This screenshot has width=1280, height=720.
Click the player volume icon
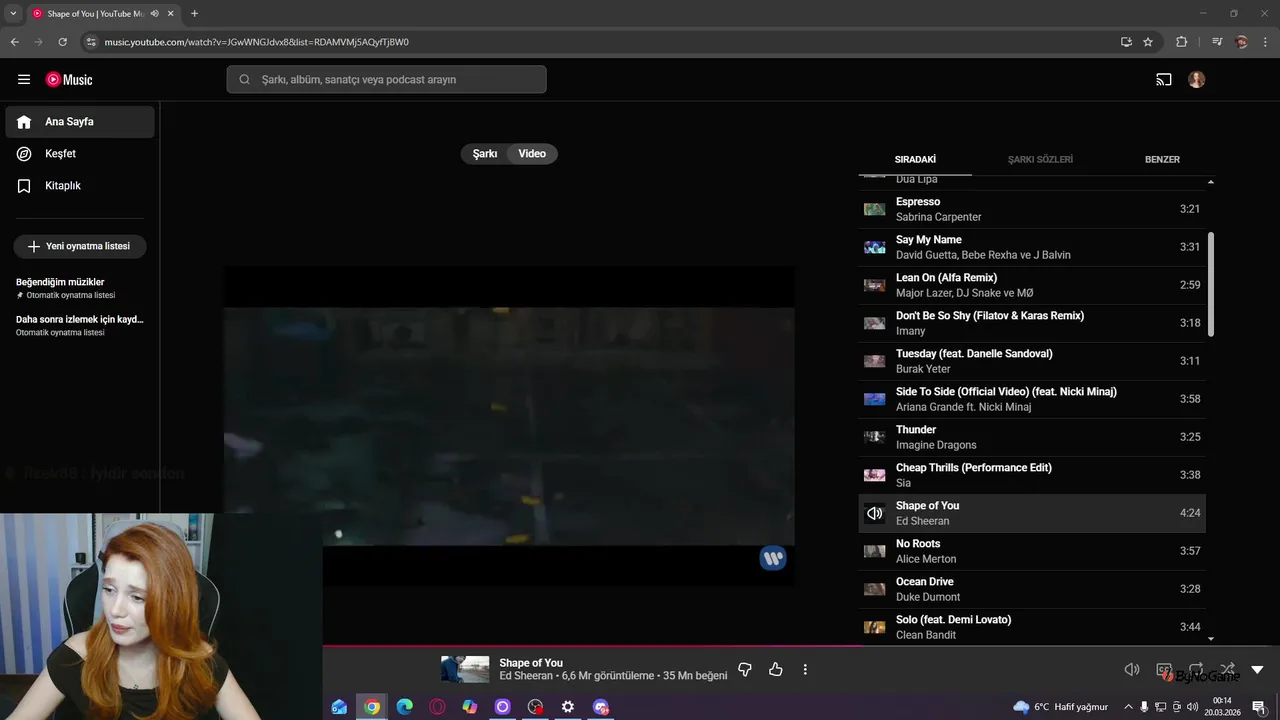coord(1132,670)
